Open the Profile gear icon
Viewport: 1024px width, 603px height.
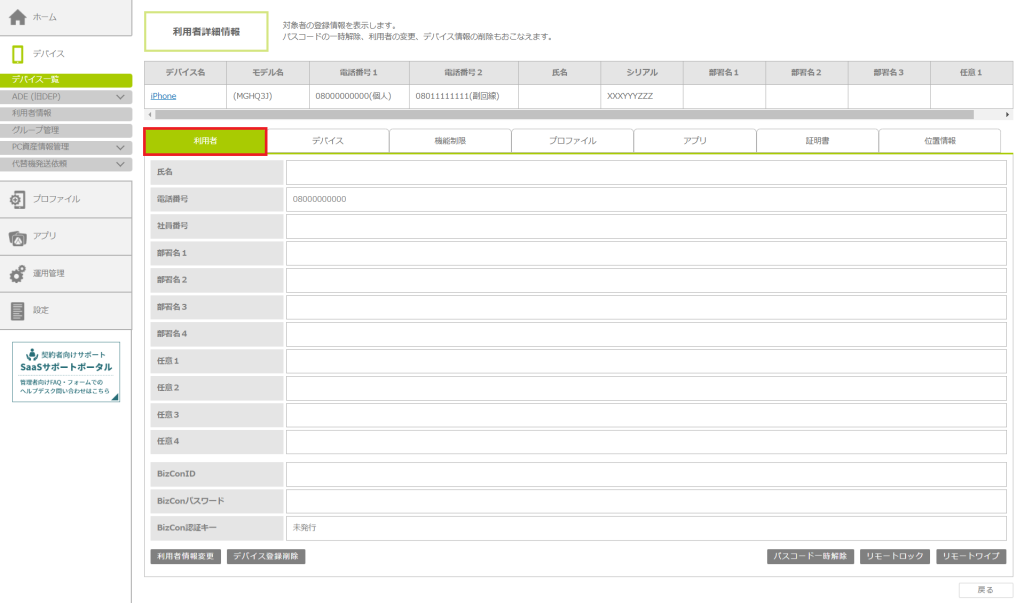17,200
